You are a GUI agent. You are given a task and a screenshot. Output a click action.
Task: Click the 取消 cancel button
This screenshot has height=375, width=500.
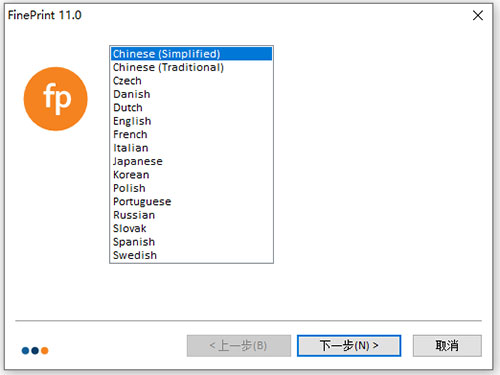(x=447, y=346)
